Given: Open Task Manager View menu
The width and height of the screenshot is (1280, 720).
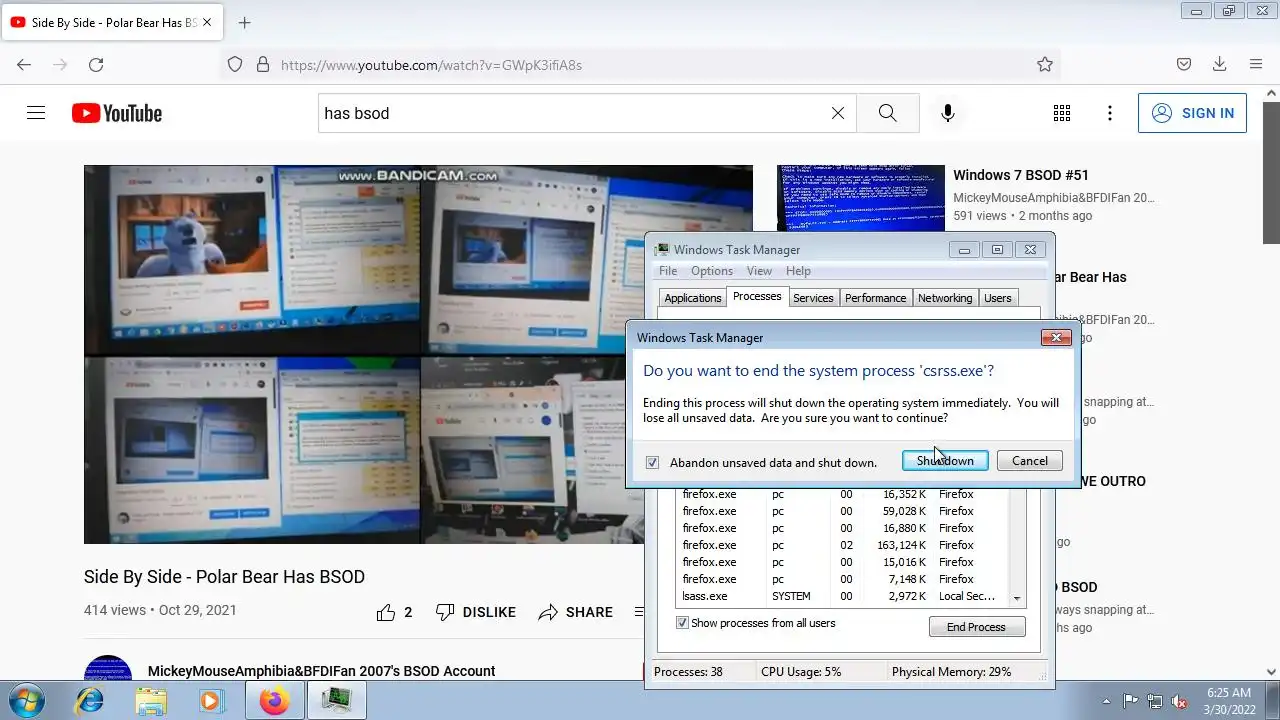Looking at the screenshot, I should [759, 271].
